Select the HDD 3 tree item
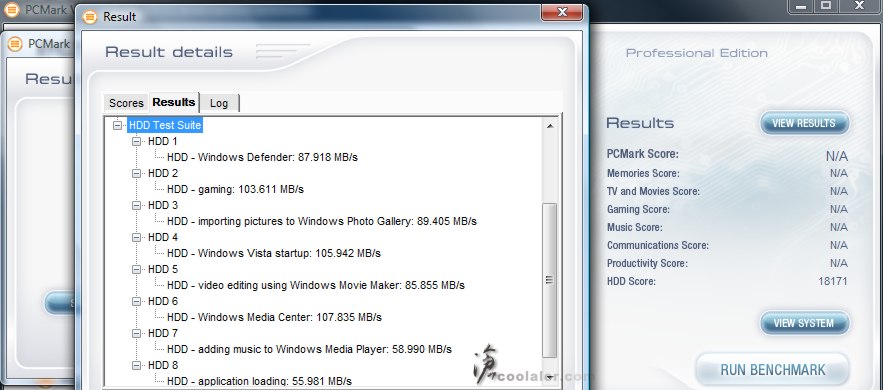The image size is (883, 390). point(163,205)
